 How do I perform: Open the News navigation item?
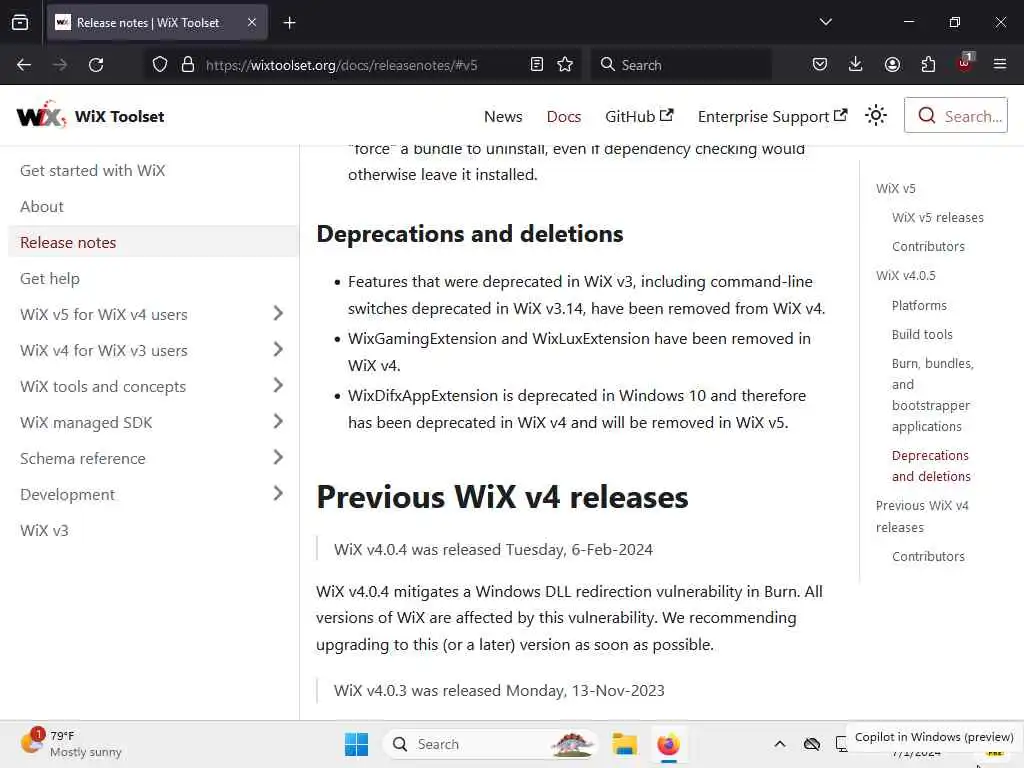click(x=503, y=116)
